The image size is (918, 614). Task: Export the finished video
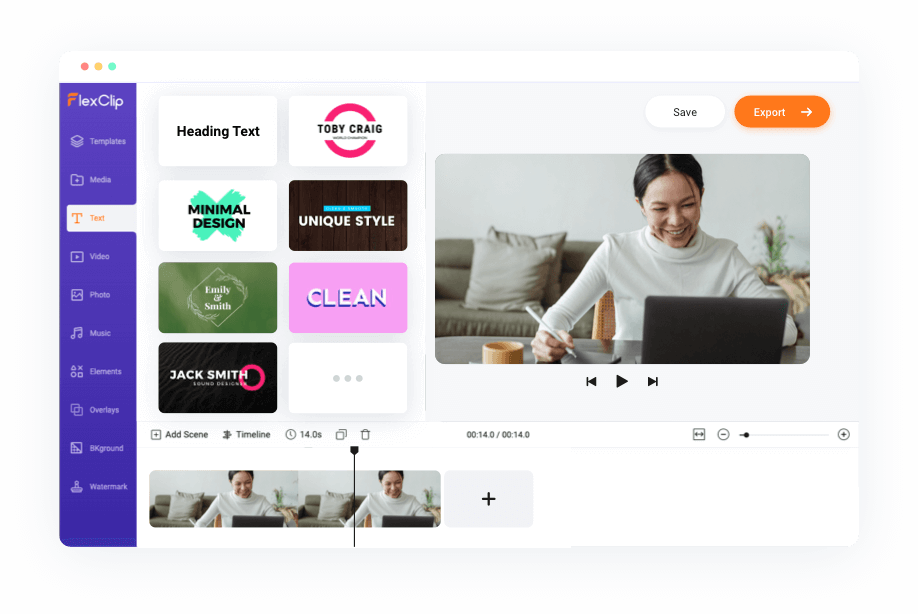(x=782, y=111)
